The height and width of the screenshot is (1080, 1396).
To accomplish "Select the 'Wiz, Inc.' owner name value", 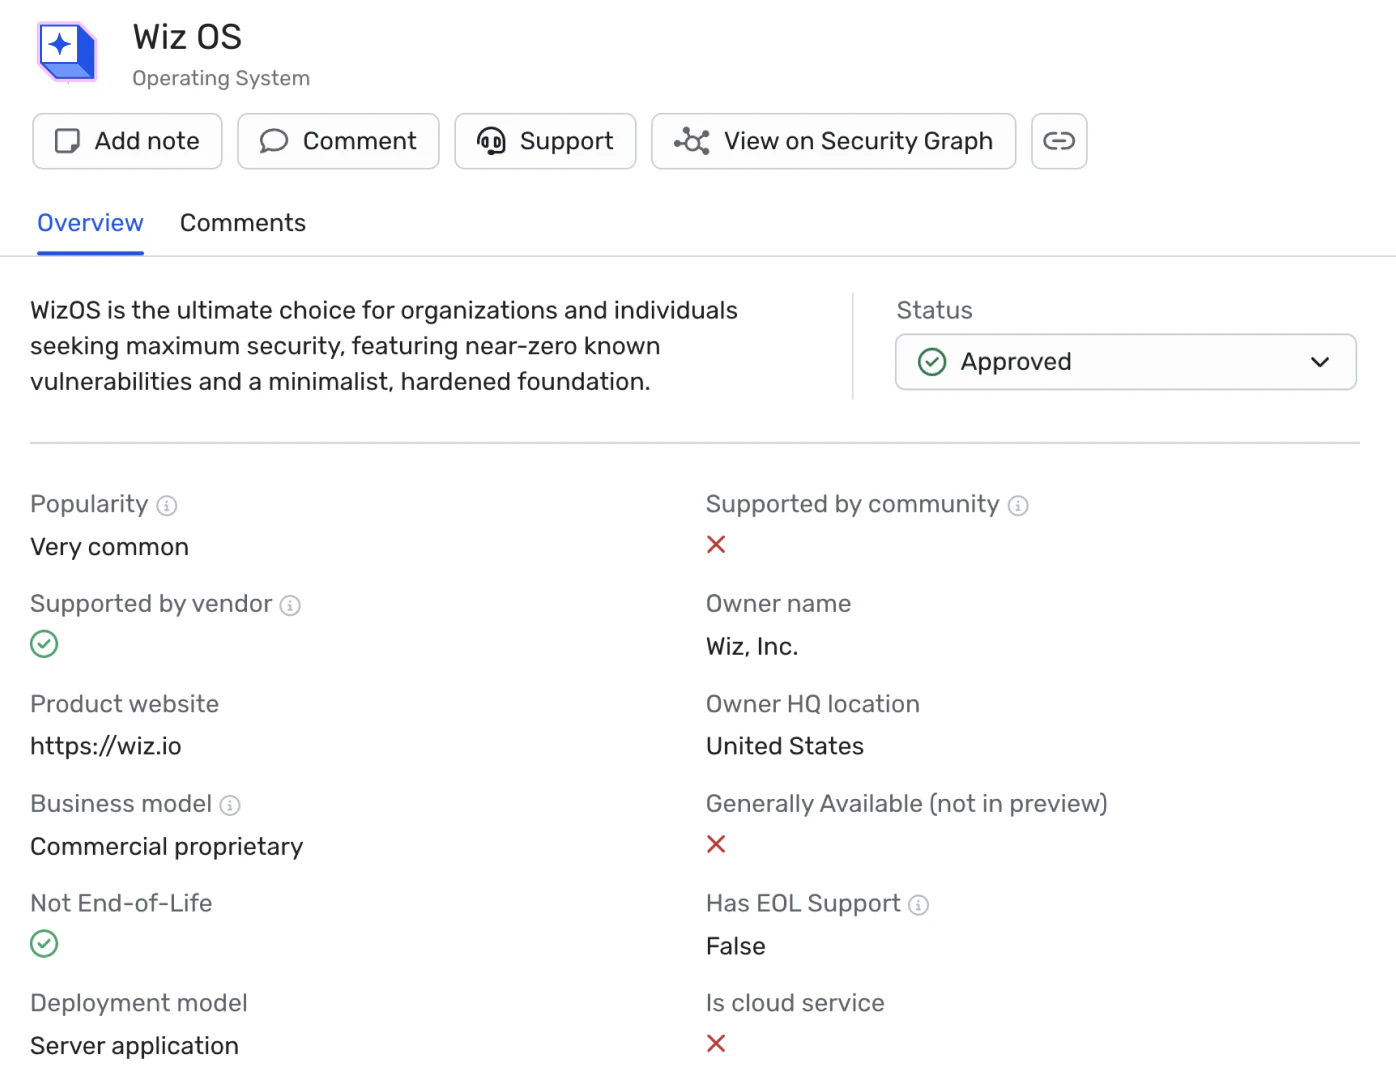I will pyautogui.click(x=752, y=647).
